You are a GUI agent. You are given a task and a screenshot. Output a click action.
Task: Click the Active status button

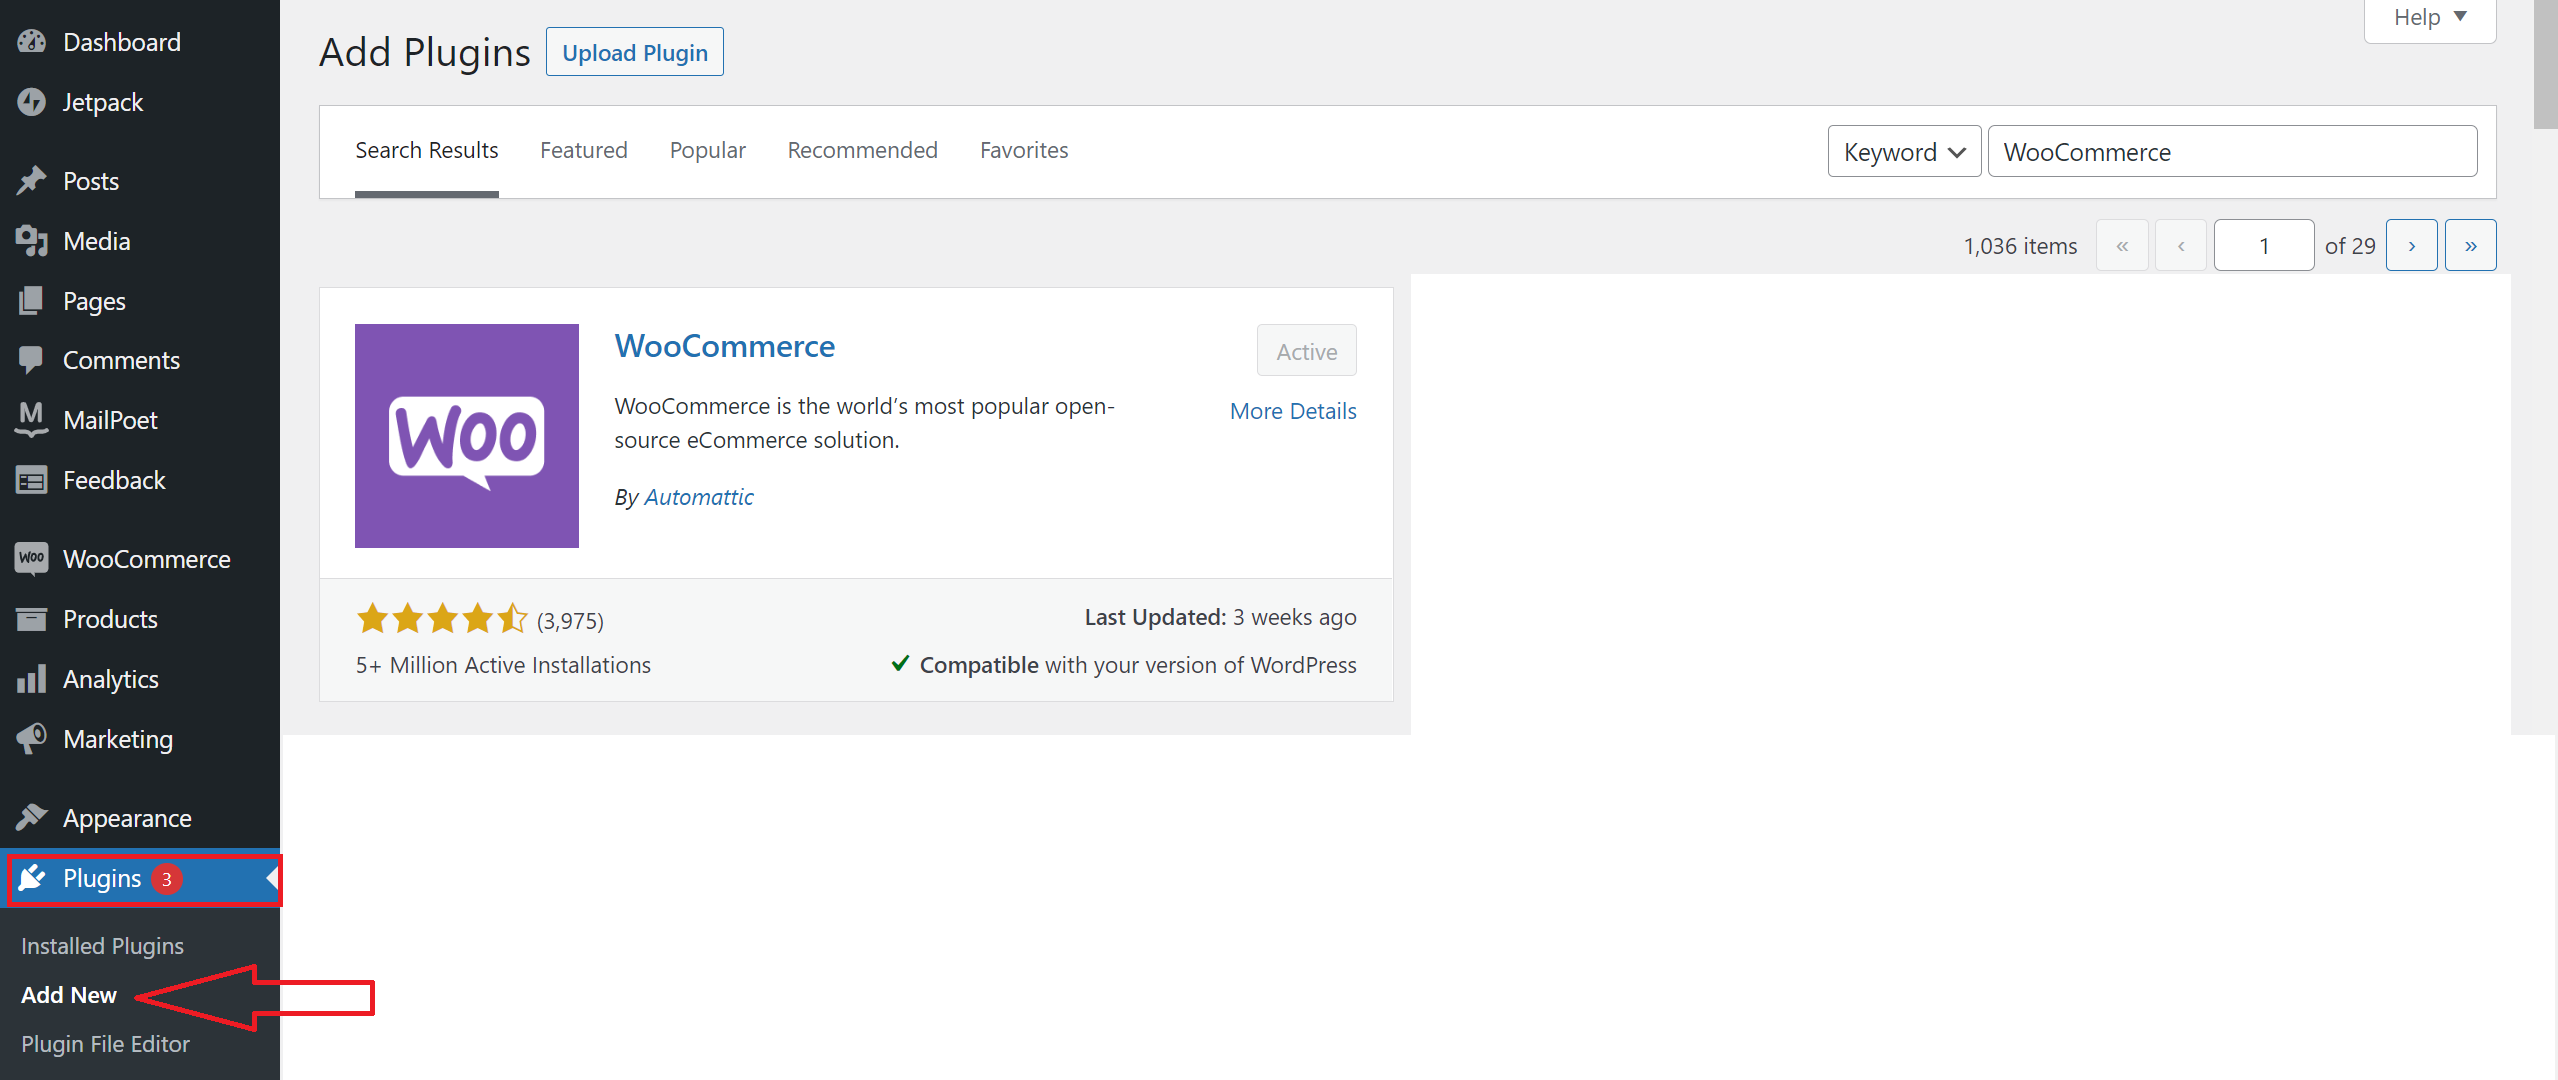pos(1306,351)
